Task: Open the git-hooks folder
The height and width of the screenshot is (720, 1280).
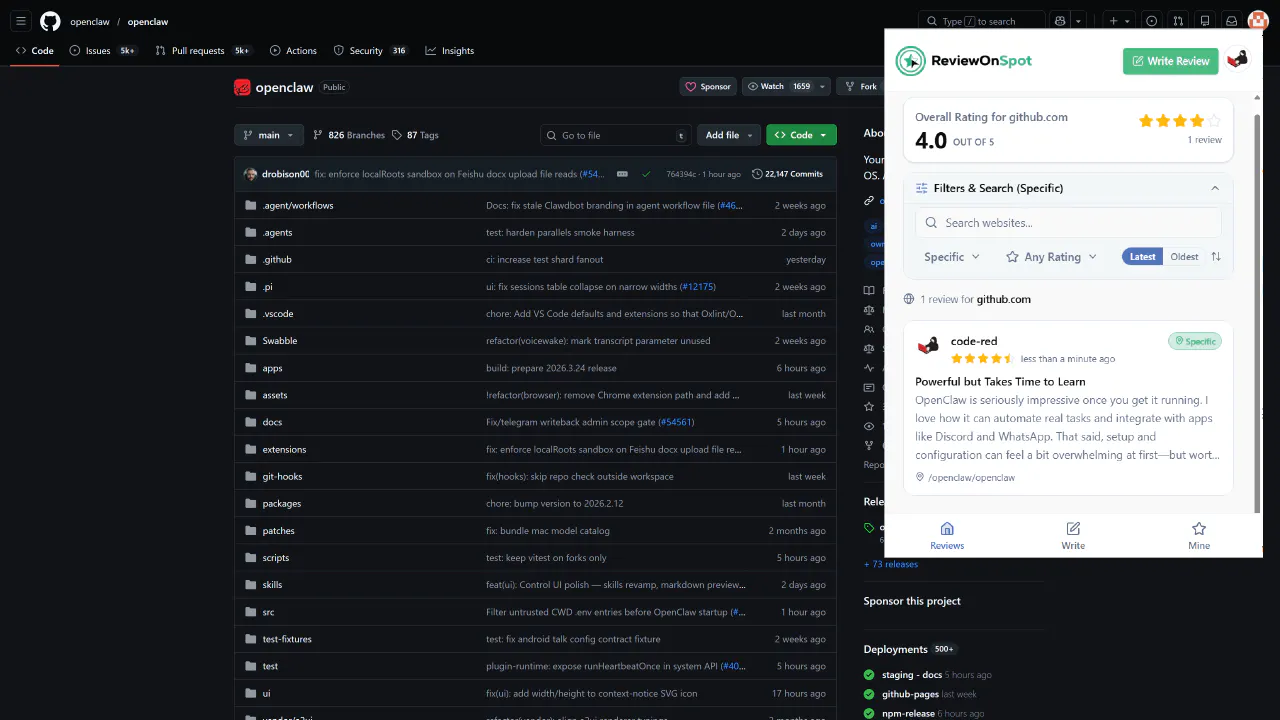Action: [282, 477]
